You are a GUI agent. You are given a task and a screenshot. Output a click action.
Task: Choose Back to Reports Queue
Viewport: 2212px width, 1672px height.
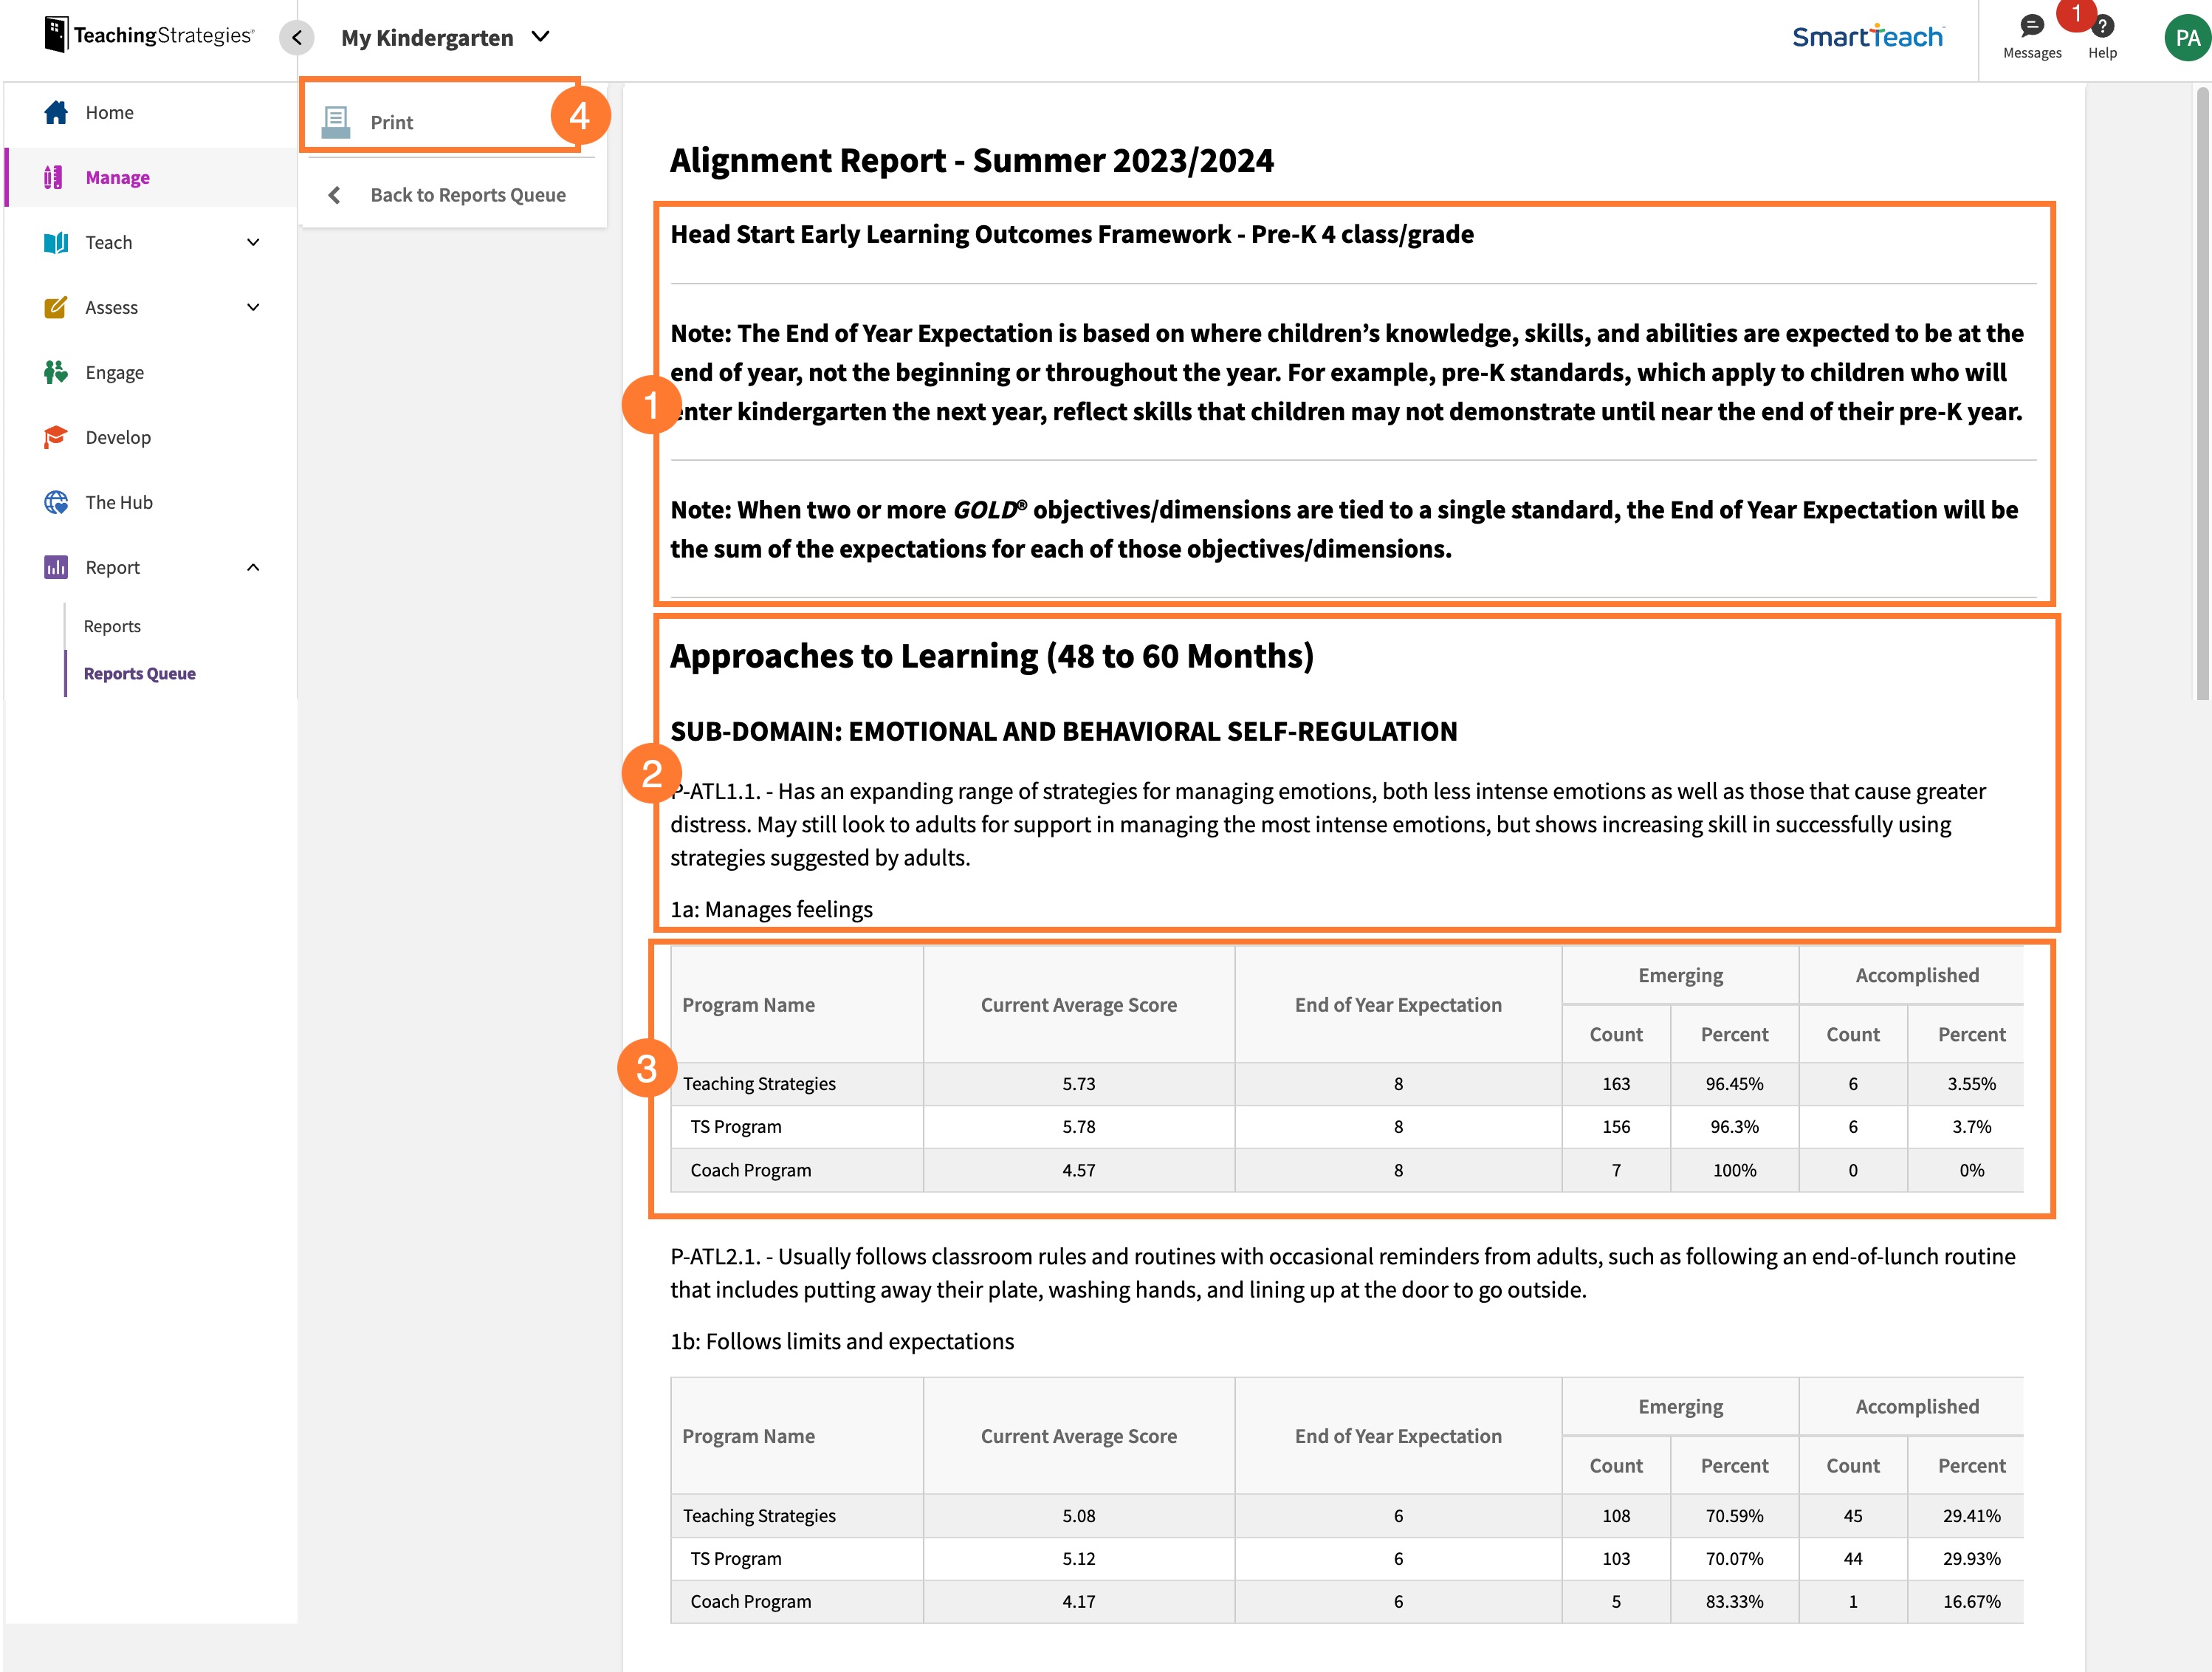pyautogui.click(x=467, y=194)
